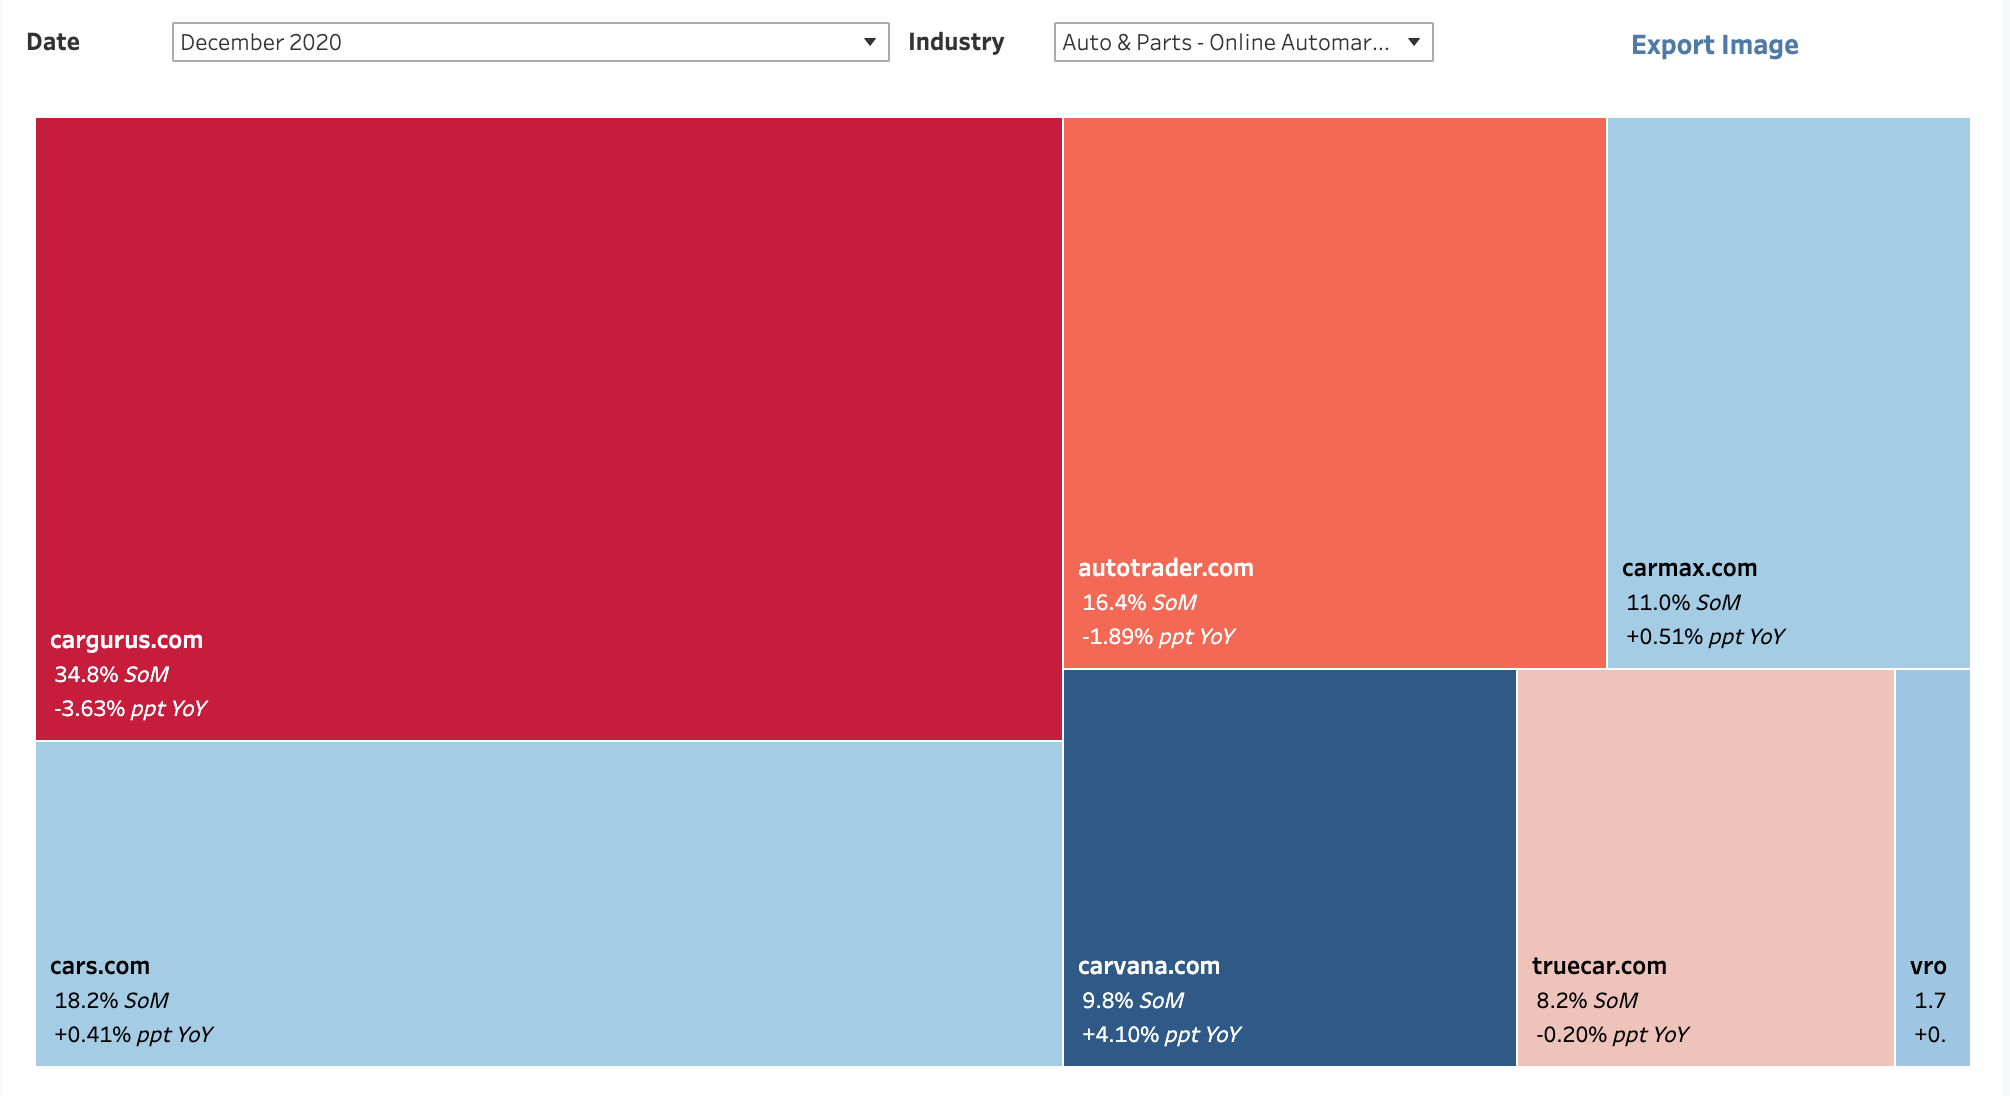The image size is (2010, 1096).
Task: Click the cargurus.com label text
Action: 126,640
